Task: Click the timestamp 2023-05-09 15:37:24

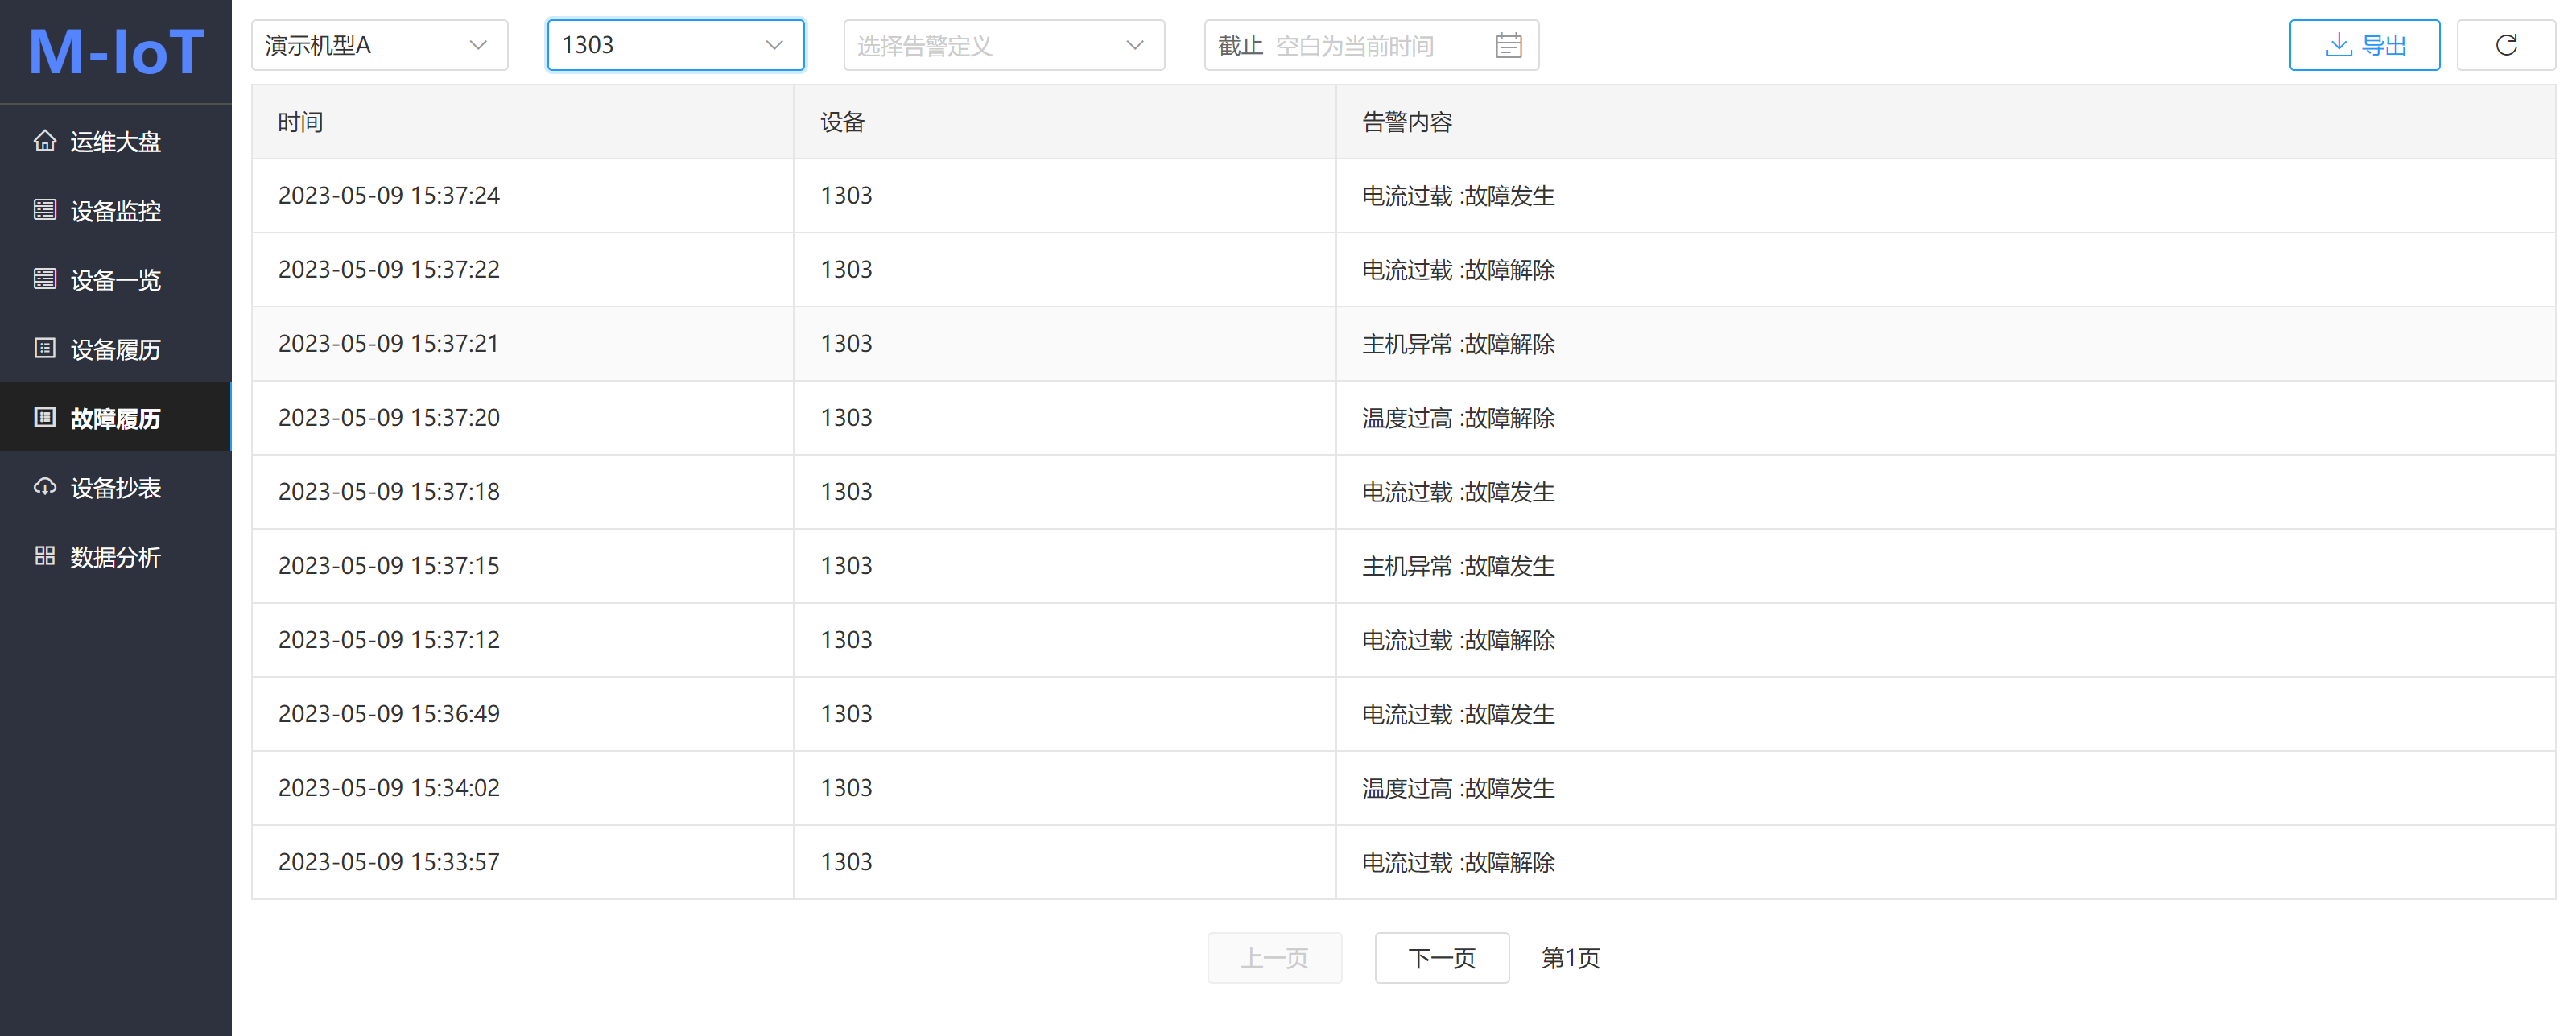Action: (389, 195)
